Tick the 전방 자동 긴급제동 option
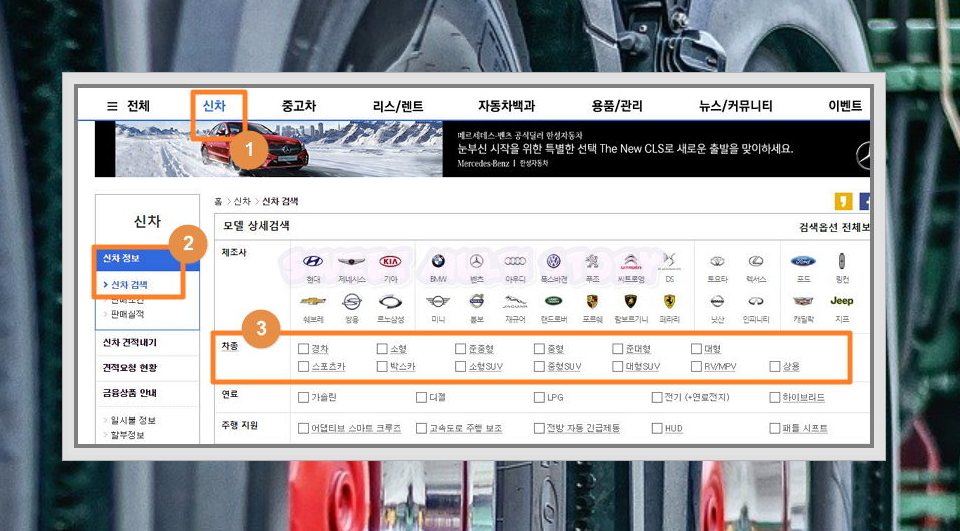 539,428
